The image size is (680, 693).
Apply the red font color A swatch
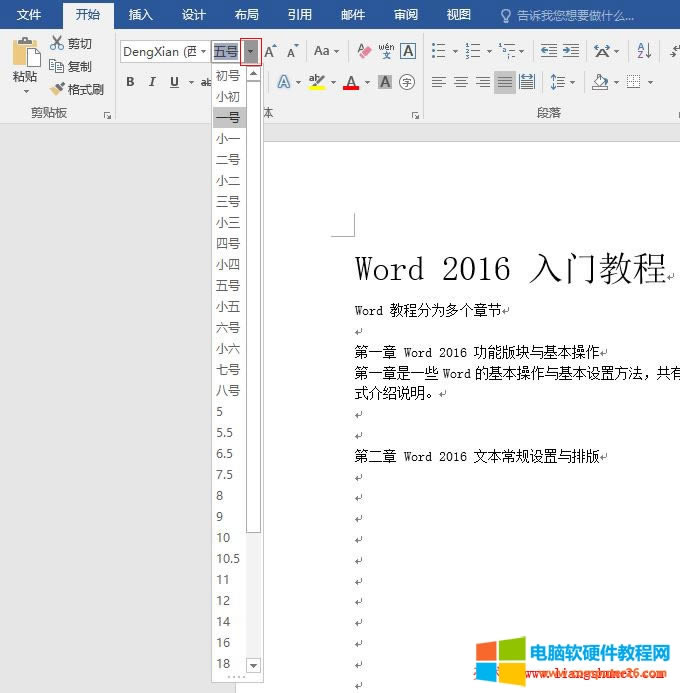350,82
